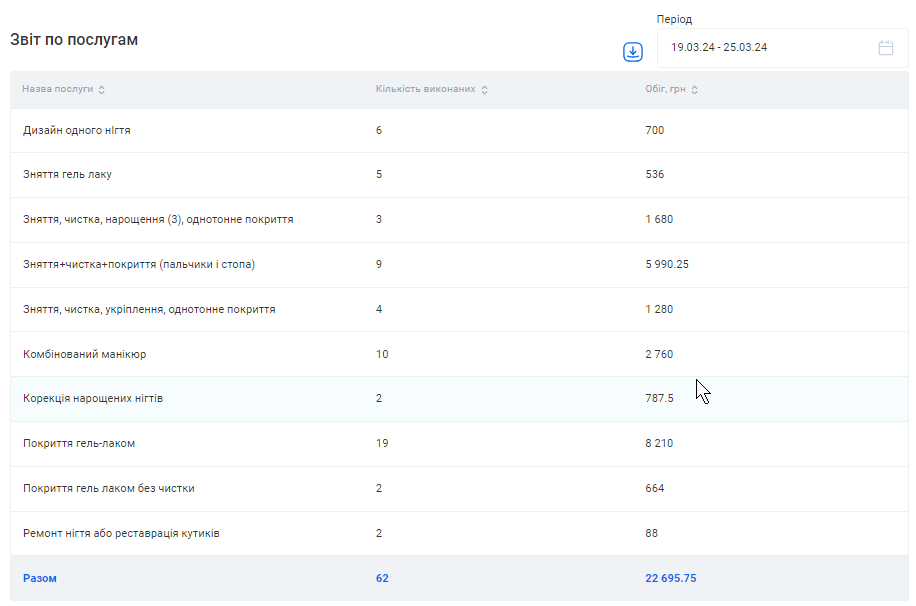Screen dimensions: 916x606
Task: Click the 'Покриття гель лаком без чистки' row
Action: pos(109,488)
